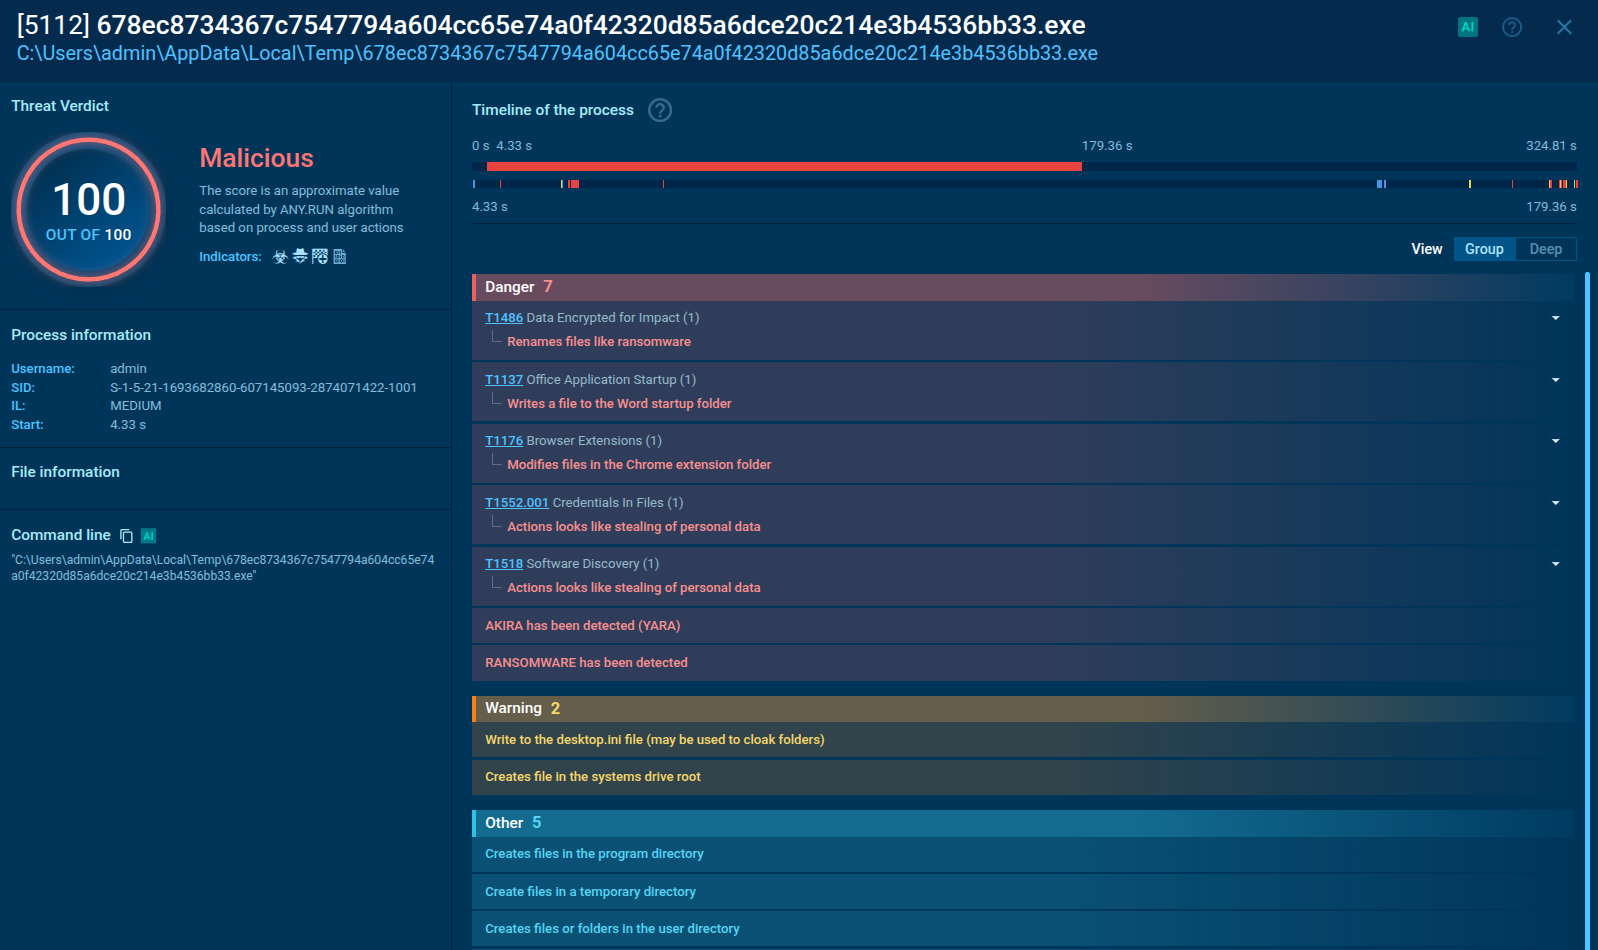This screenshot has width=1598, height=950.
Task: Copy the command line with the copy icon
Action: coord(126,536)
